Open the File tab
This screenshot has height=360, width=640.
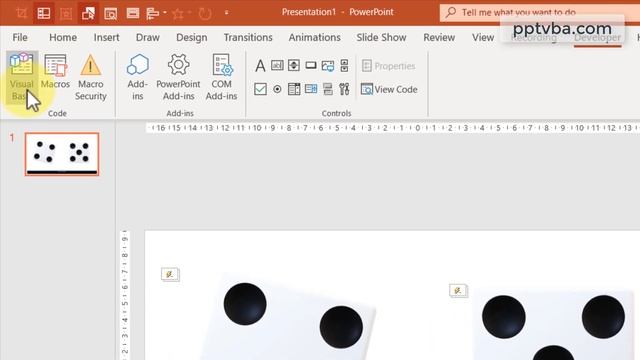tap(20, 38)
